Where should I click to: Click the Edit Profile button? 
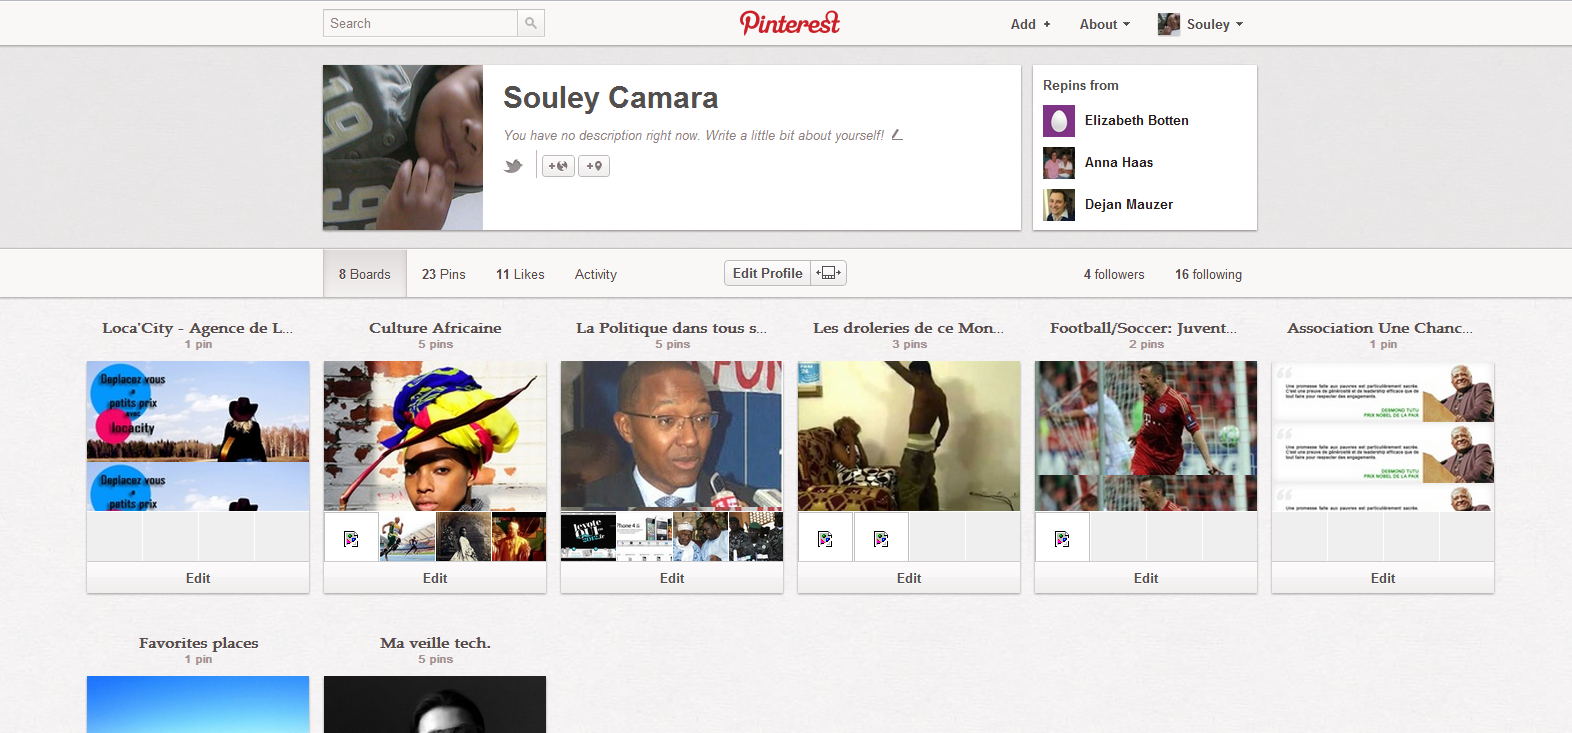pyautogui.click(x=767, y=273)
